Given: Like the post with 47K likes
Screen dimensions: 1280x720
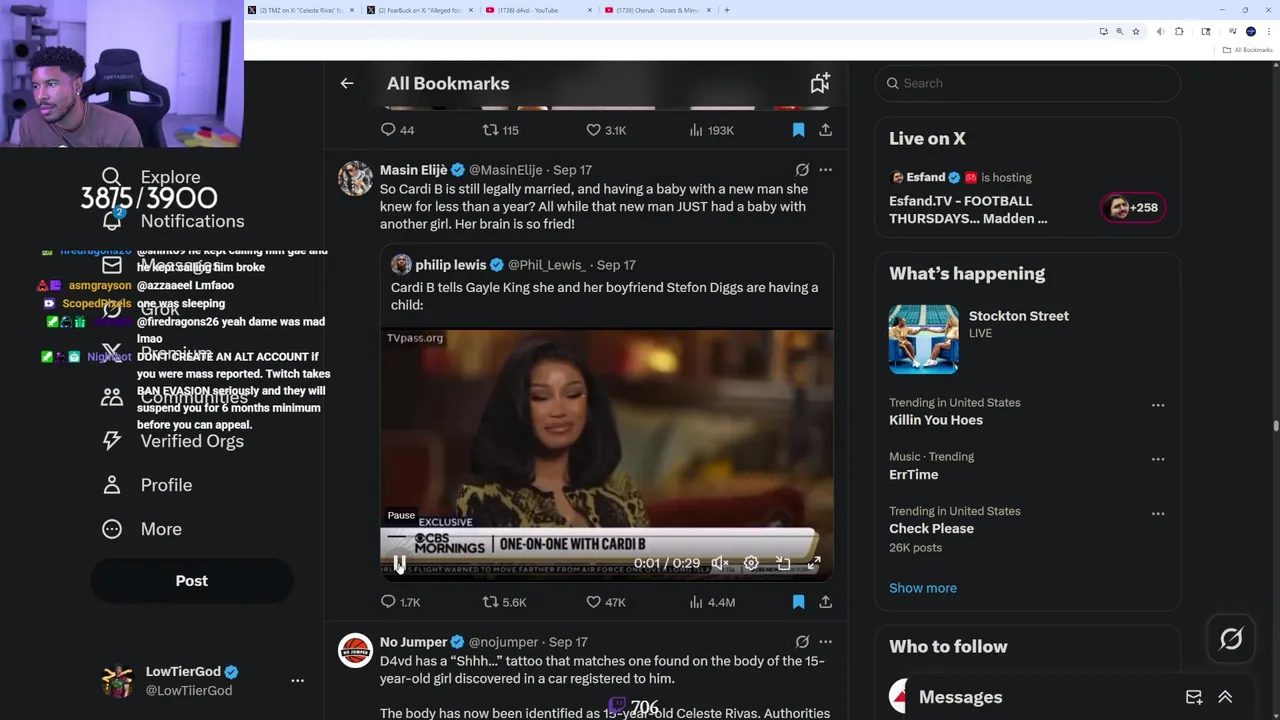Looking at the screenshot, I should pos(605,602).
